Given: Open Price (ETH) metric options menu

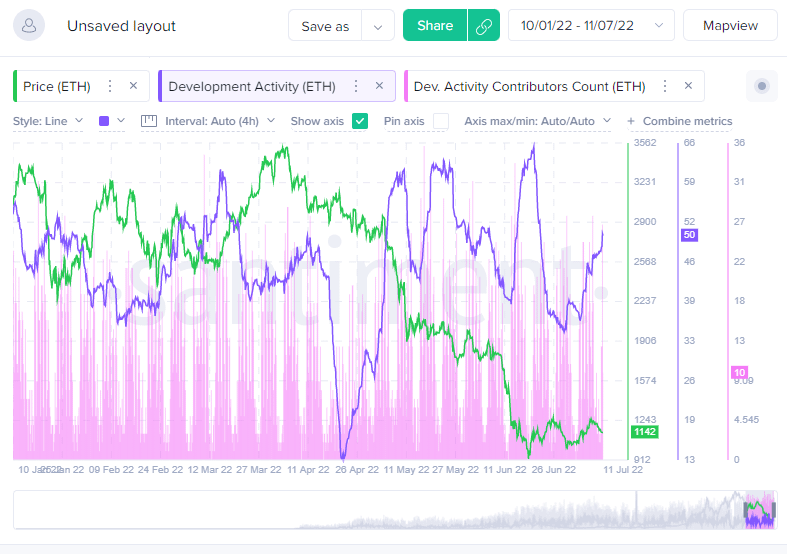Looking at the screenshot, I should click(110, 86).
